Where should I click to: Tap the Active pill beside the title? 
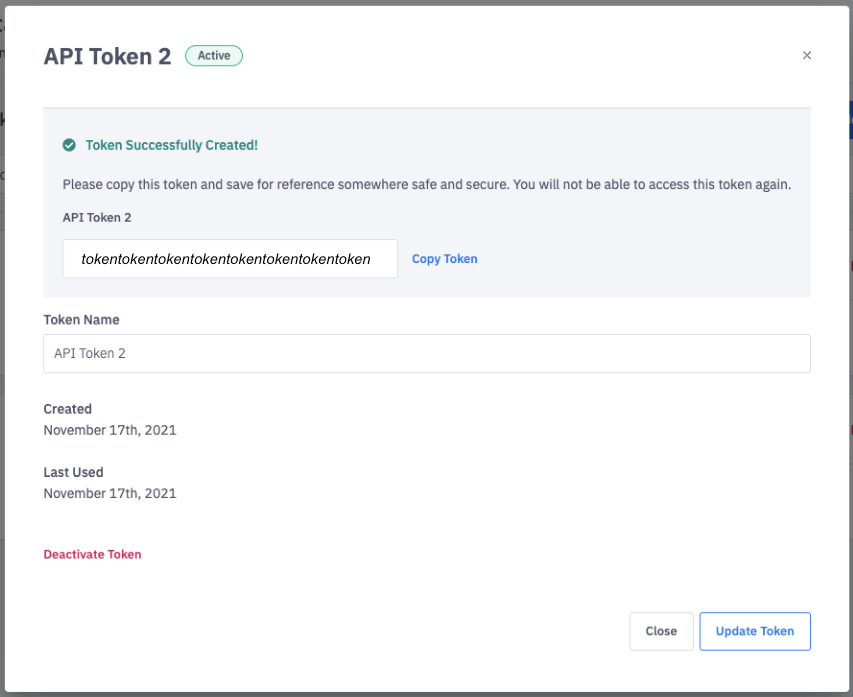coord(213,55)
